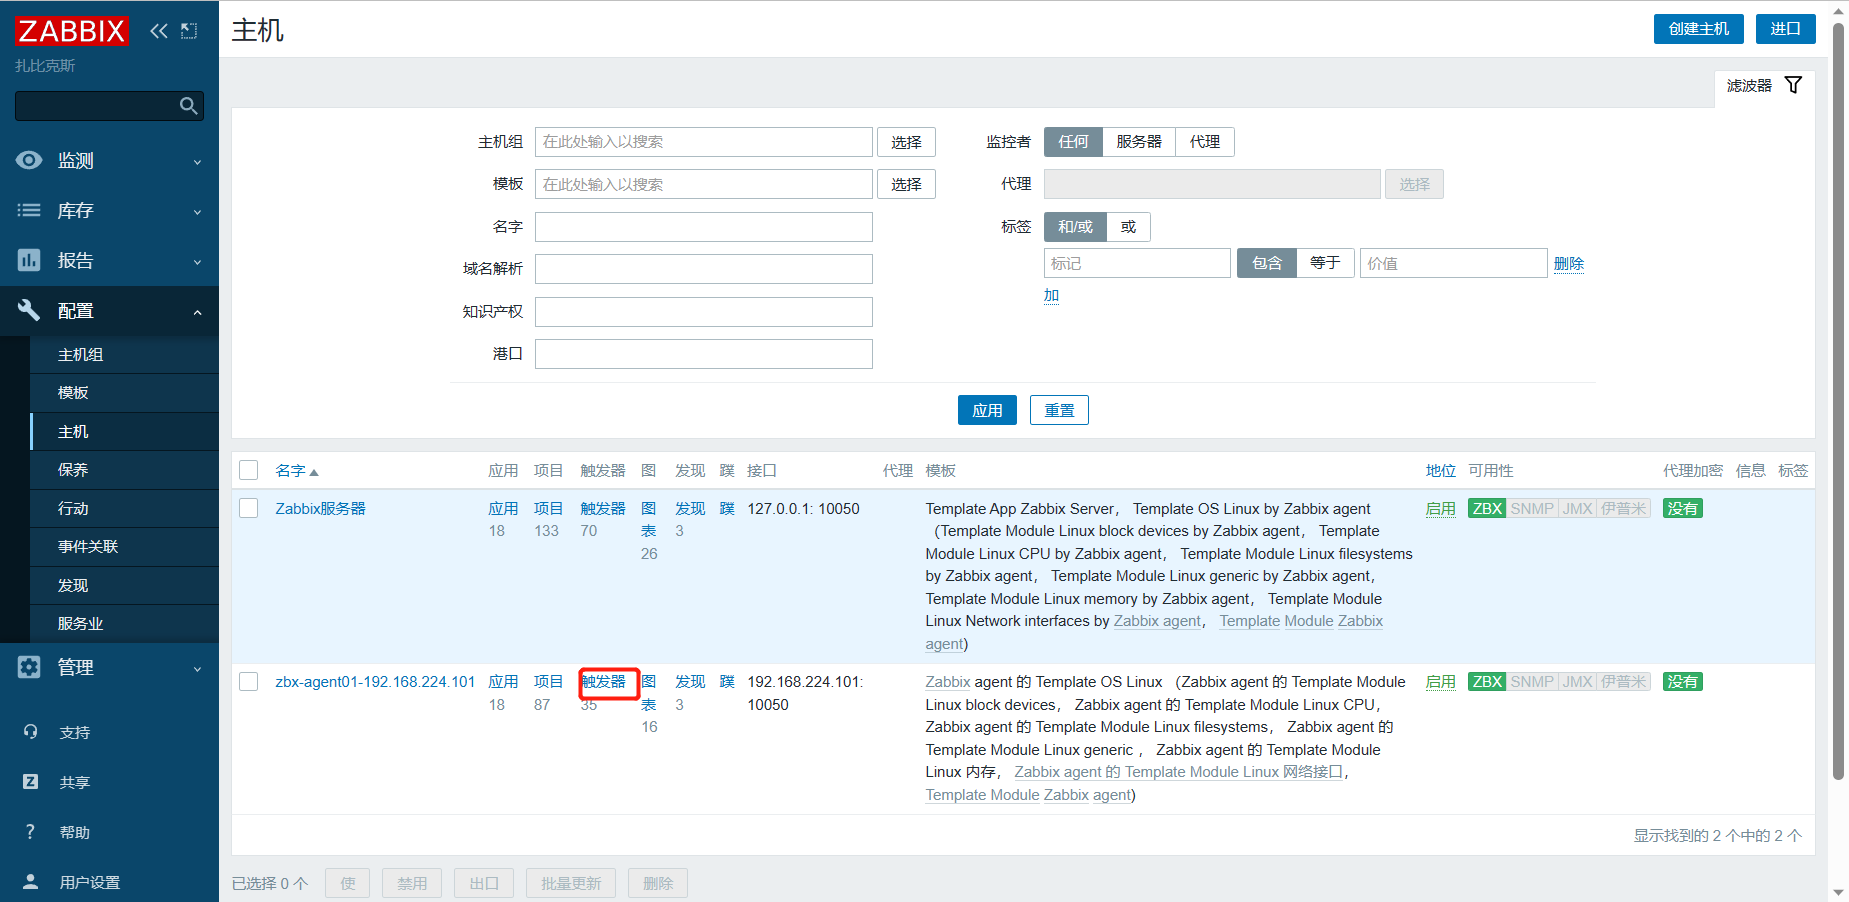Click the chart icon for 报告
Image resolution: width=1849 pixels, height=902 pixels.
[29, 260]
